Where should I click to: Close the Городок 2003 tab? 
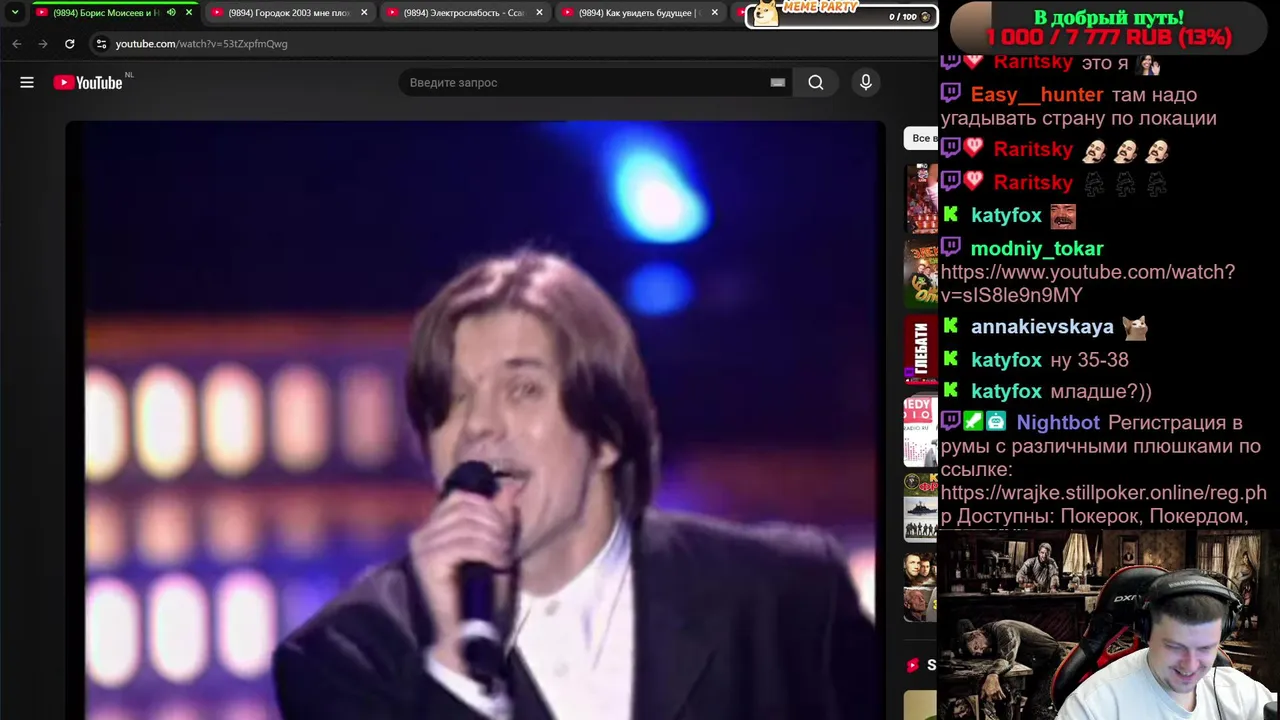click(364, 13)
